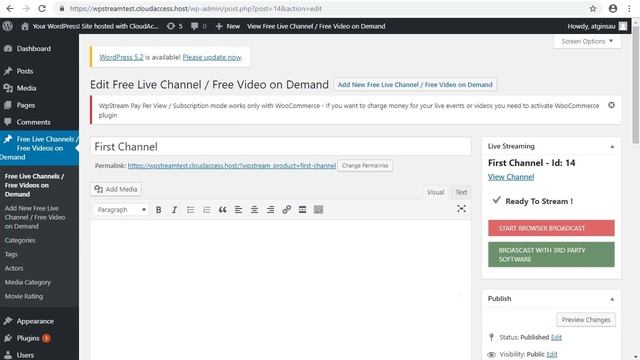
Task: Click Change Permalinks button
Action: (365, 166)
